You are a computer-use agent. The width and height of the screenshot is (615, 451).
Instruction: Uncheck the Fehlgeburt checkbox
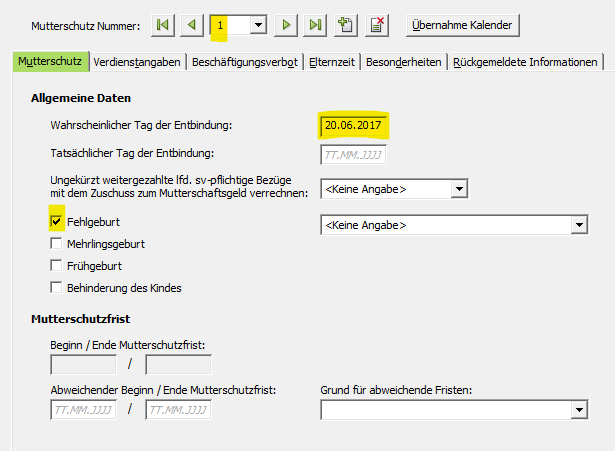[56, 222]
